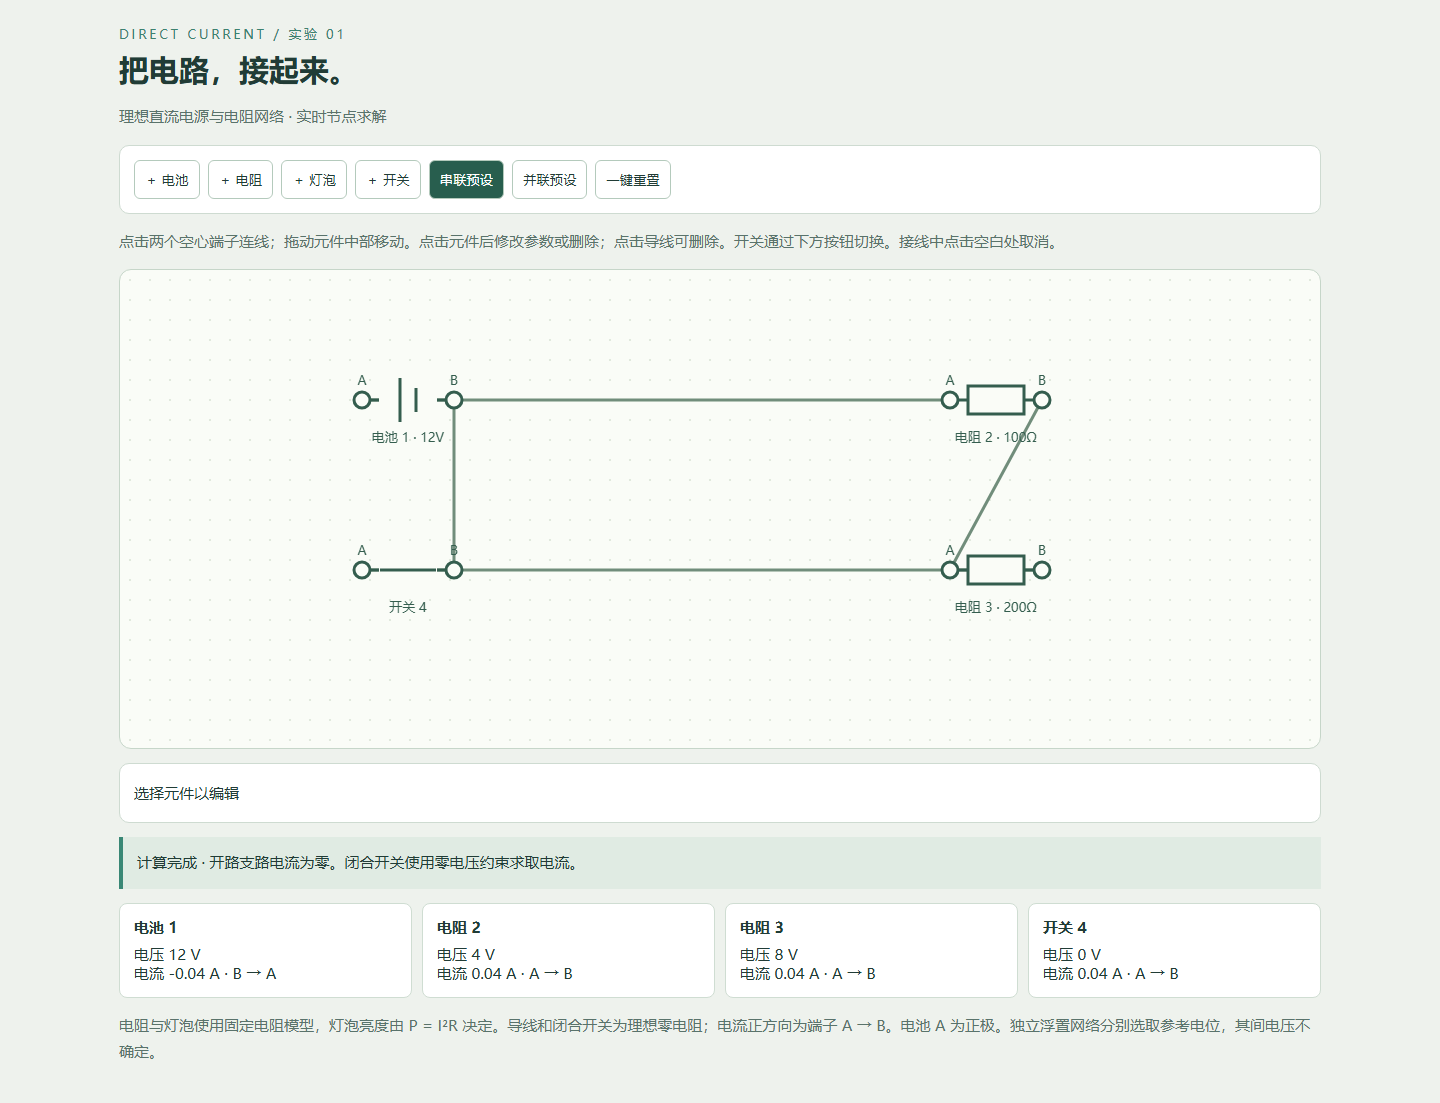Load the 并联预设 parallel preset
The width and height of the screenshot is (1440, 1103).
click(549, 180)
